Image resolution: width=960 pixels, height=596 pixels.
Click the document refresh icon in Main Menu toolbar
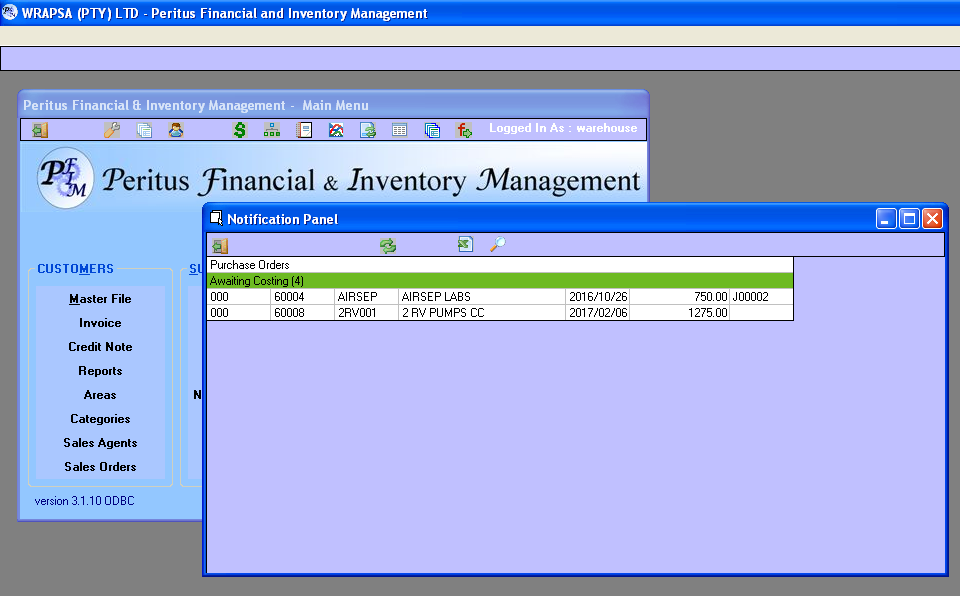pyautogui.click(x=367, y=130)
